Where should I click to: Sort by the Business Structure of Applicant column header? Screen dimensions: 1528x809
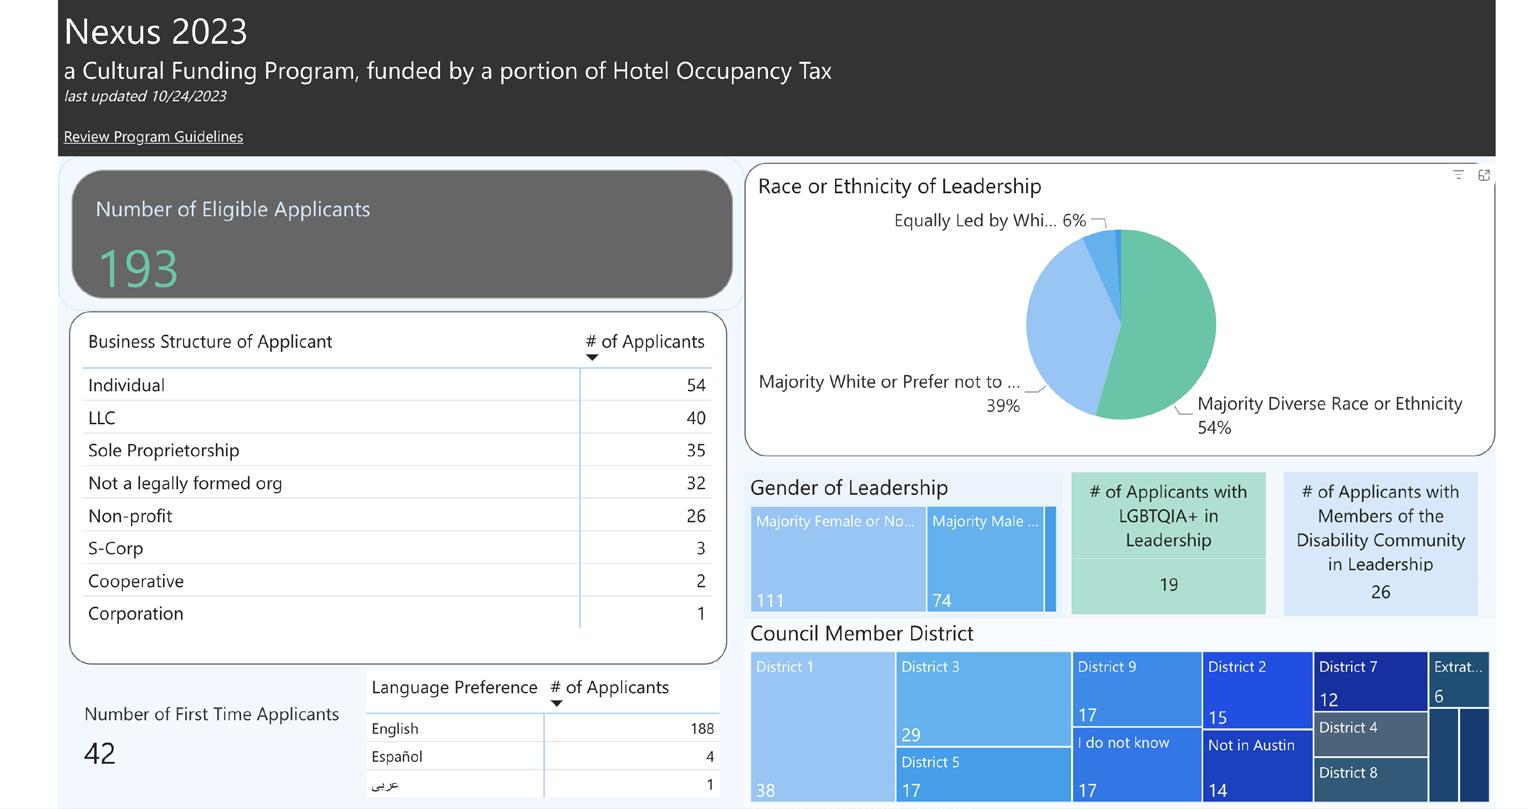click(x=210, y=342)
